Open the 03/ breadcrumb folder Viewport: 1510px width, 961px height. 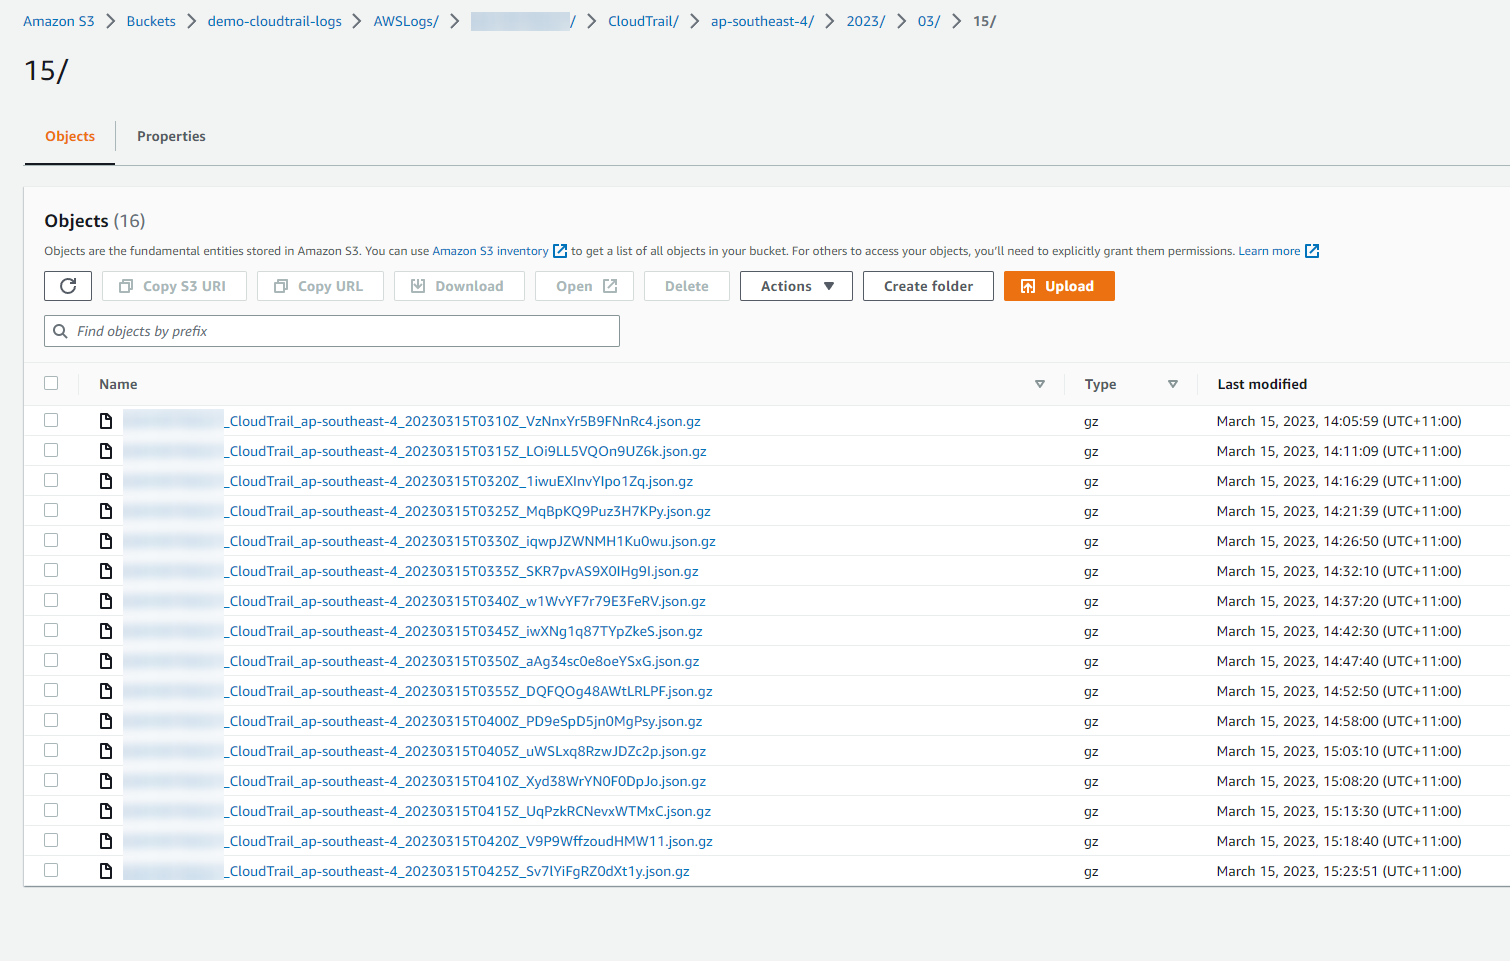(x=929, y=21)
